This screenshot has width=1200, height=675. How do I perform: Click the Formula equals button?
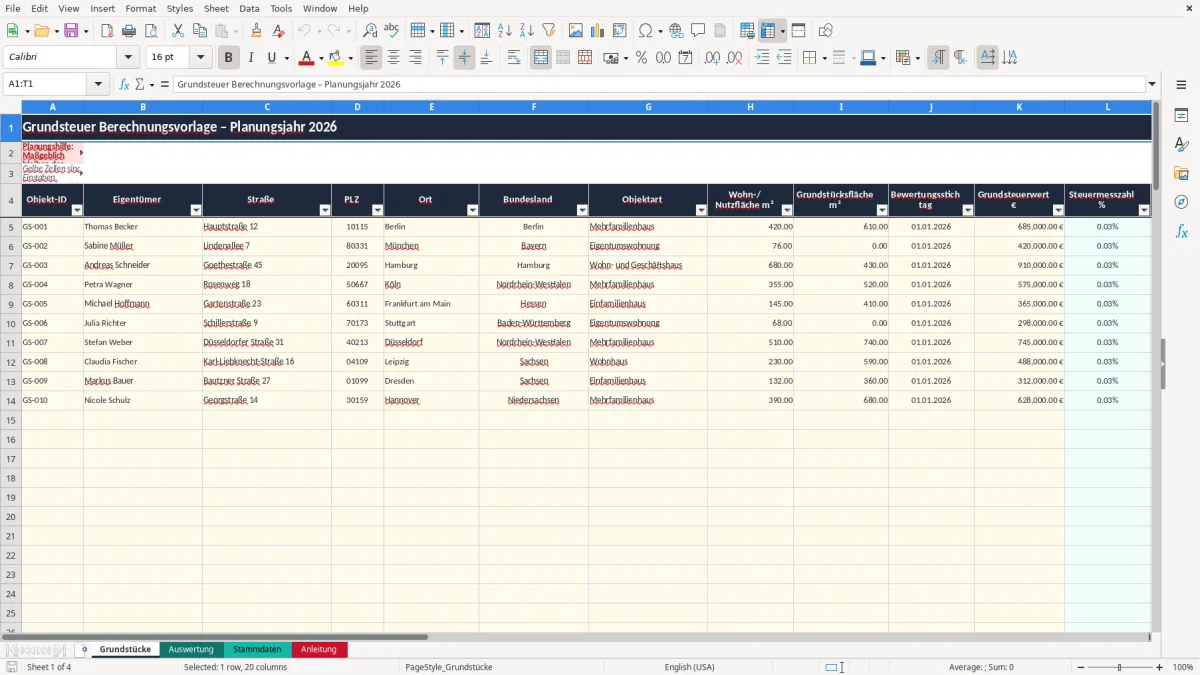(x=165, y=84)
